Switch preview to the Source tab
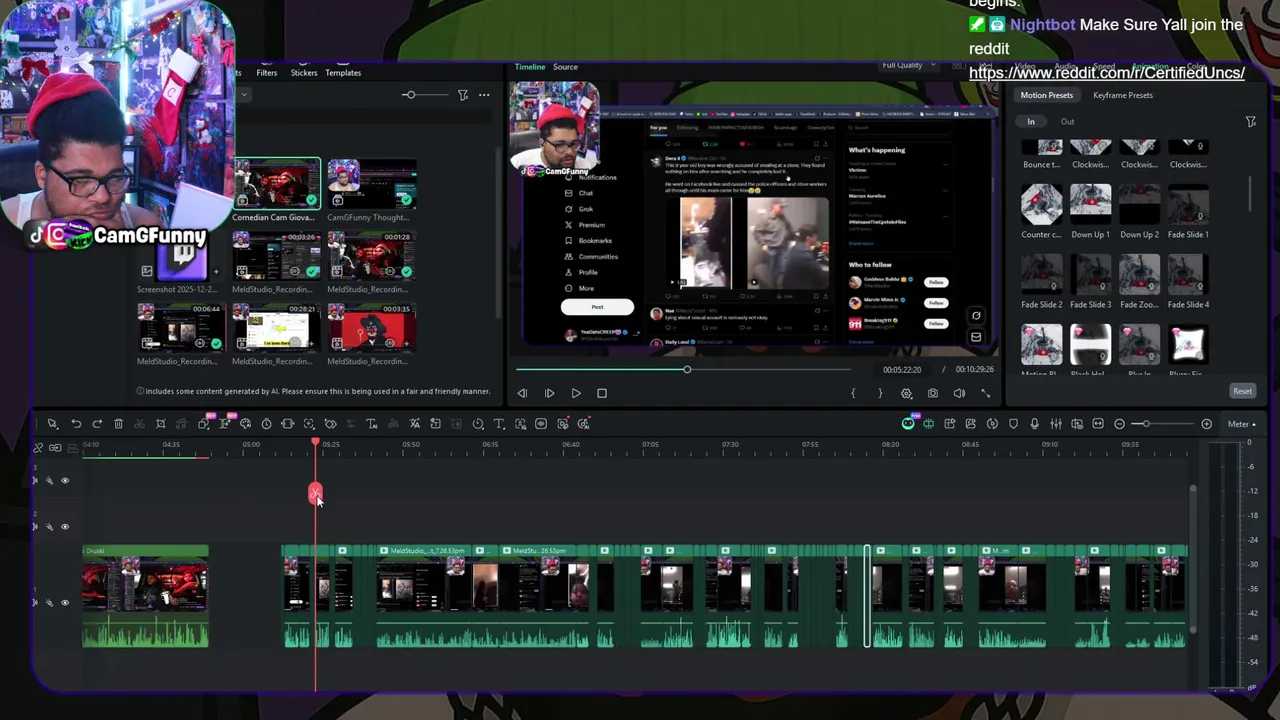This screenshot has height=720, width=1280. click(x=565, y=67)
